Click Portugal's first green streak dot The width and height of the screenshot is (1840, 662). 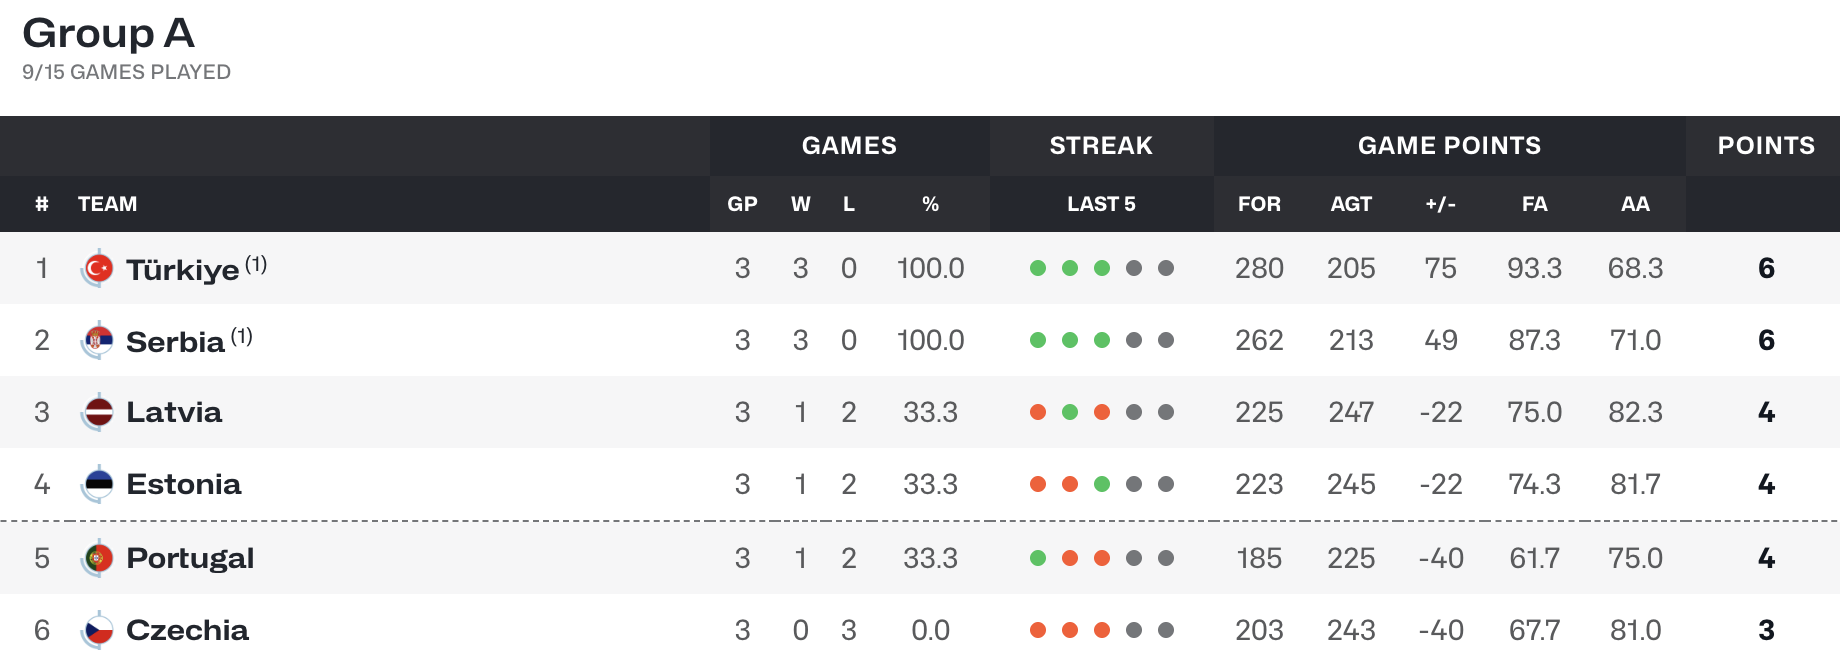[1038, 558]
